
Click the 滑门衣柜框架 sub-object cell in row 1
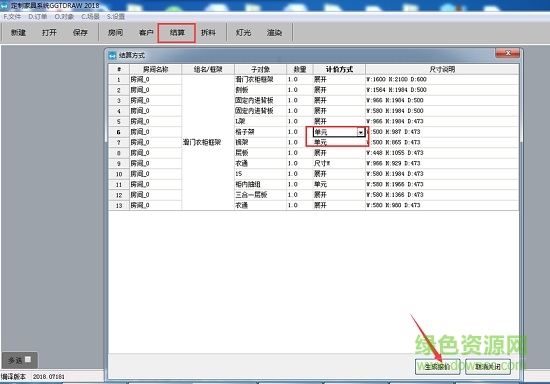click(x=260, y=80)
